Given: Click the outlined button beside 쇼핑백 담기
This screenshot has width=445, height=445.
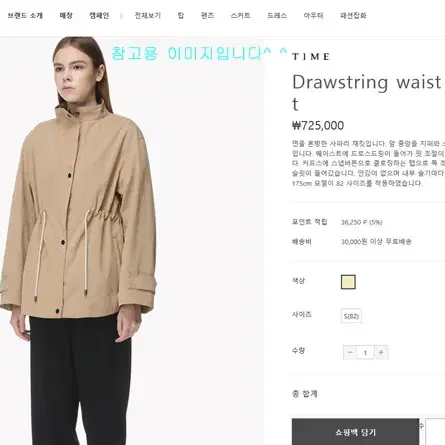Looking at the screenshot, I should tap(435, 432).
